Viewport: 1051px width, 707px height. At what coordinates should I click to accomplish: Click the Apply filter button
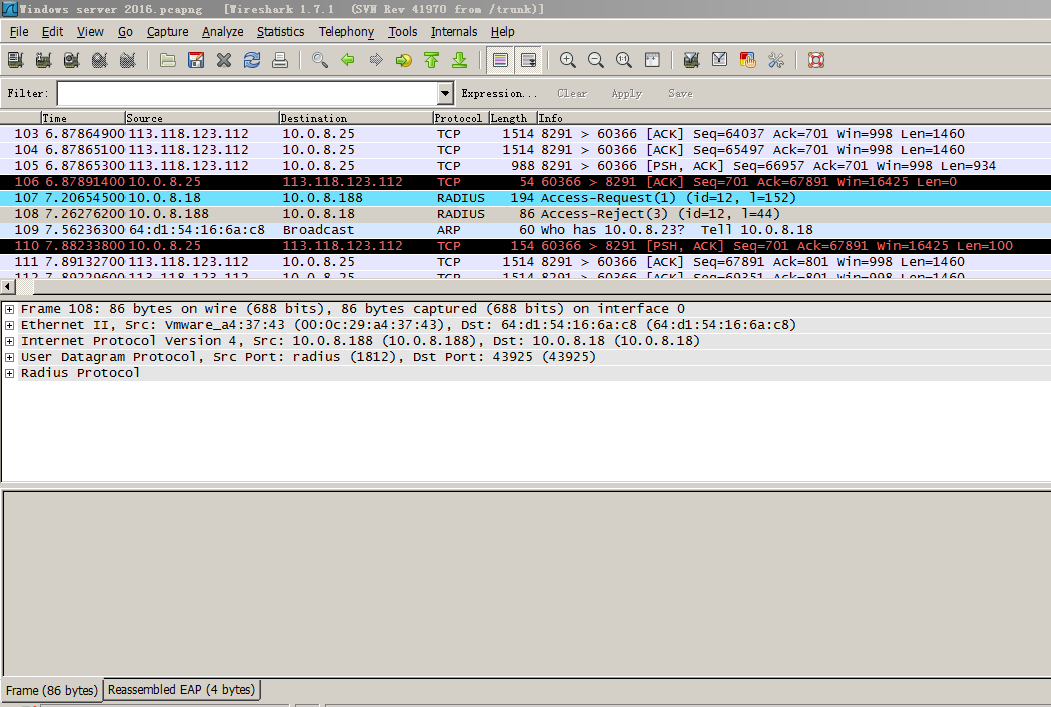click(627, 93)
